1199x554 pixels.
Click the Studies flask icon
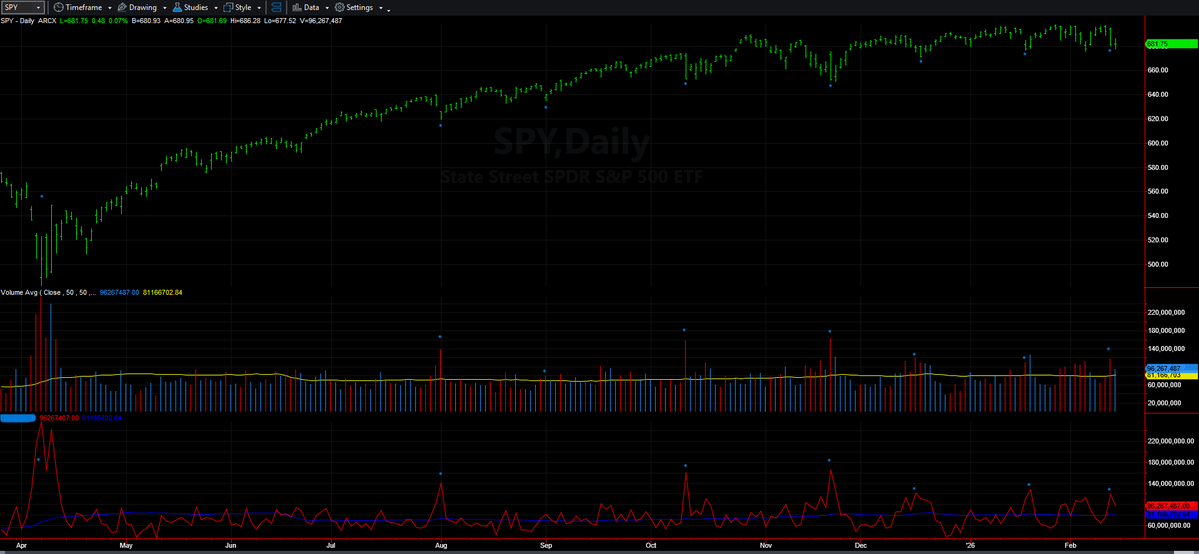(x=177, y=7)
